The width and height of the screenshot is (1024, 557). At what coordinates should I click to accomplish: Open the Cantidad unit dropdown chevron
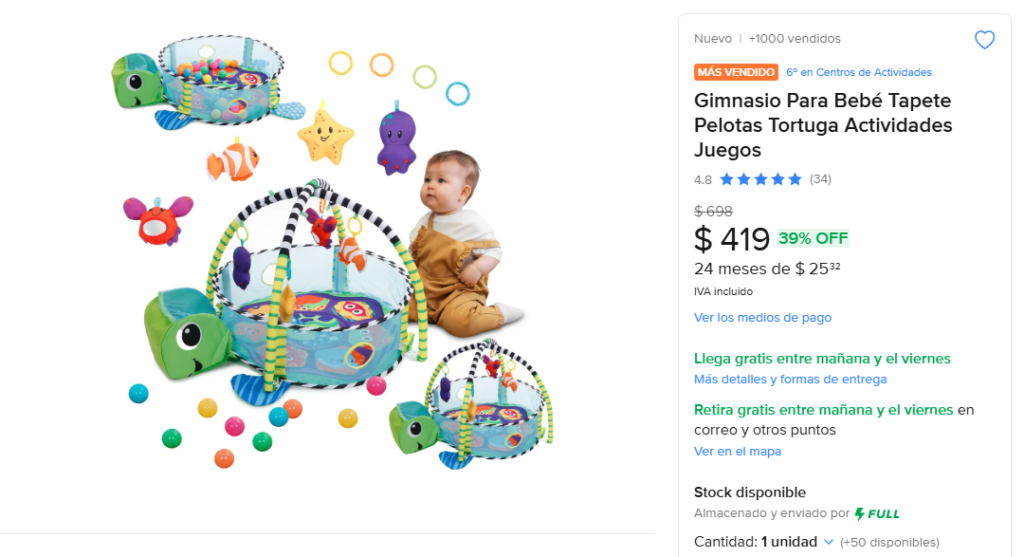tap(828, 542)
